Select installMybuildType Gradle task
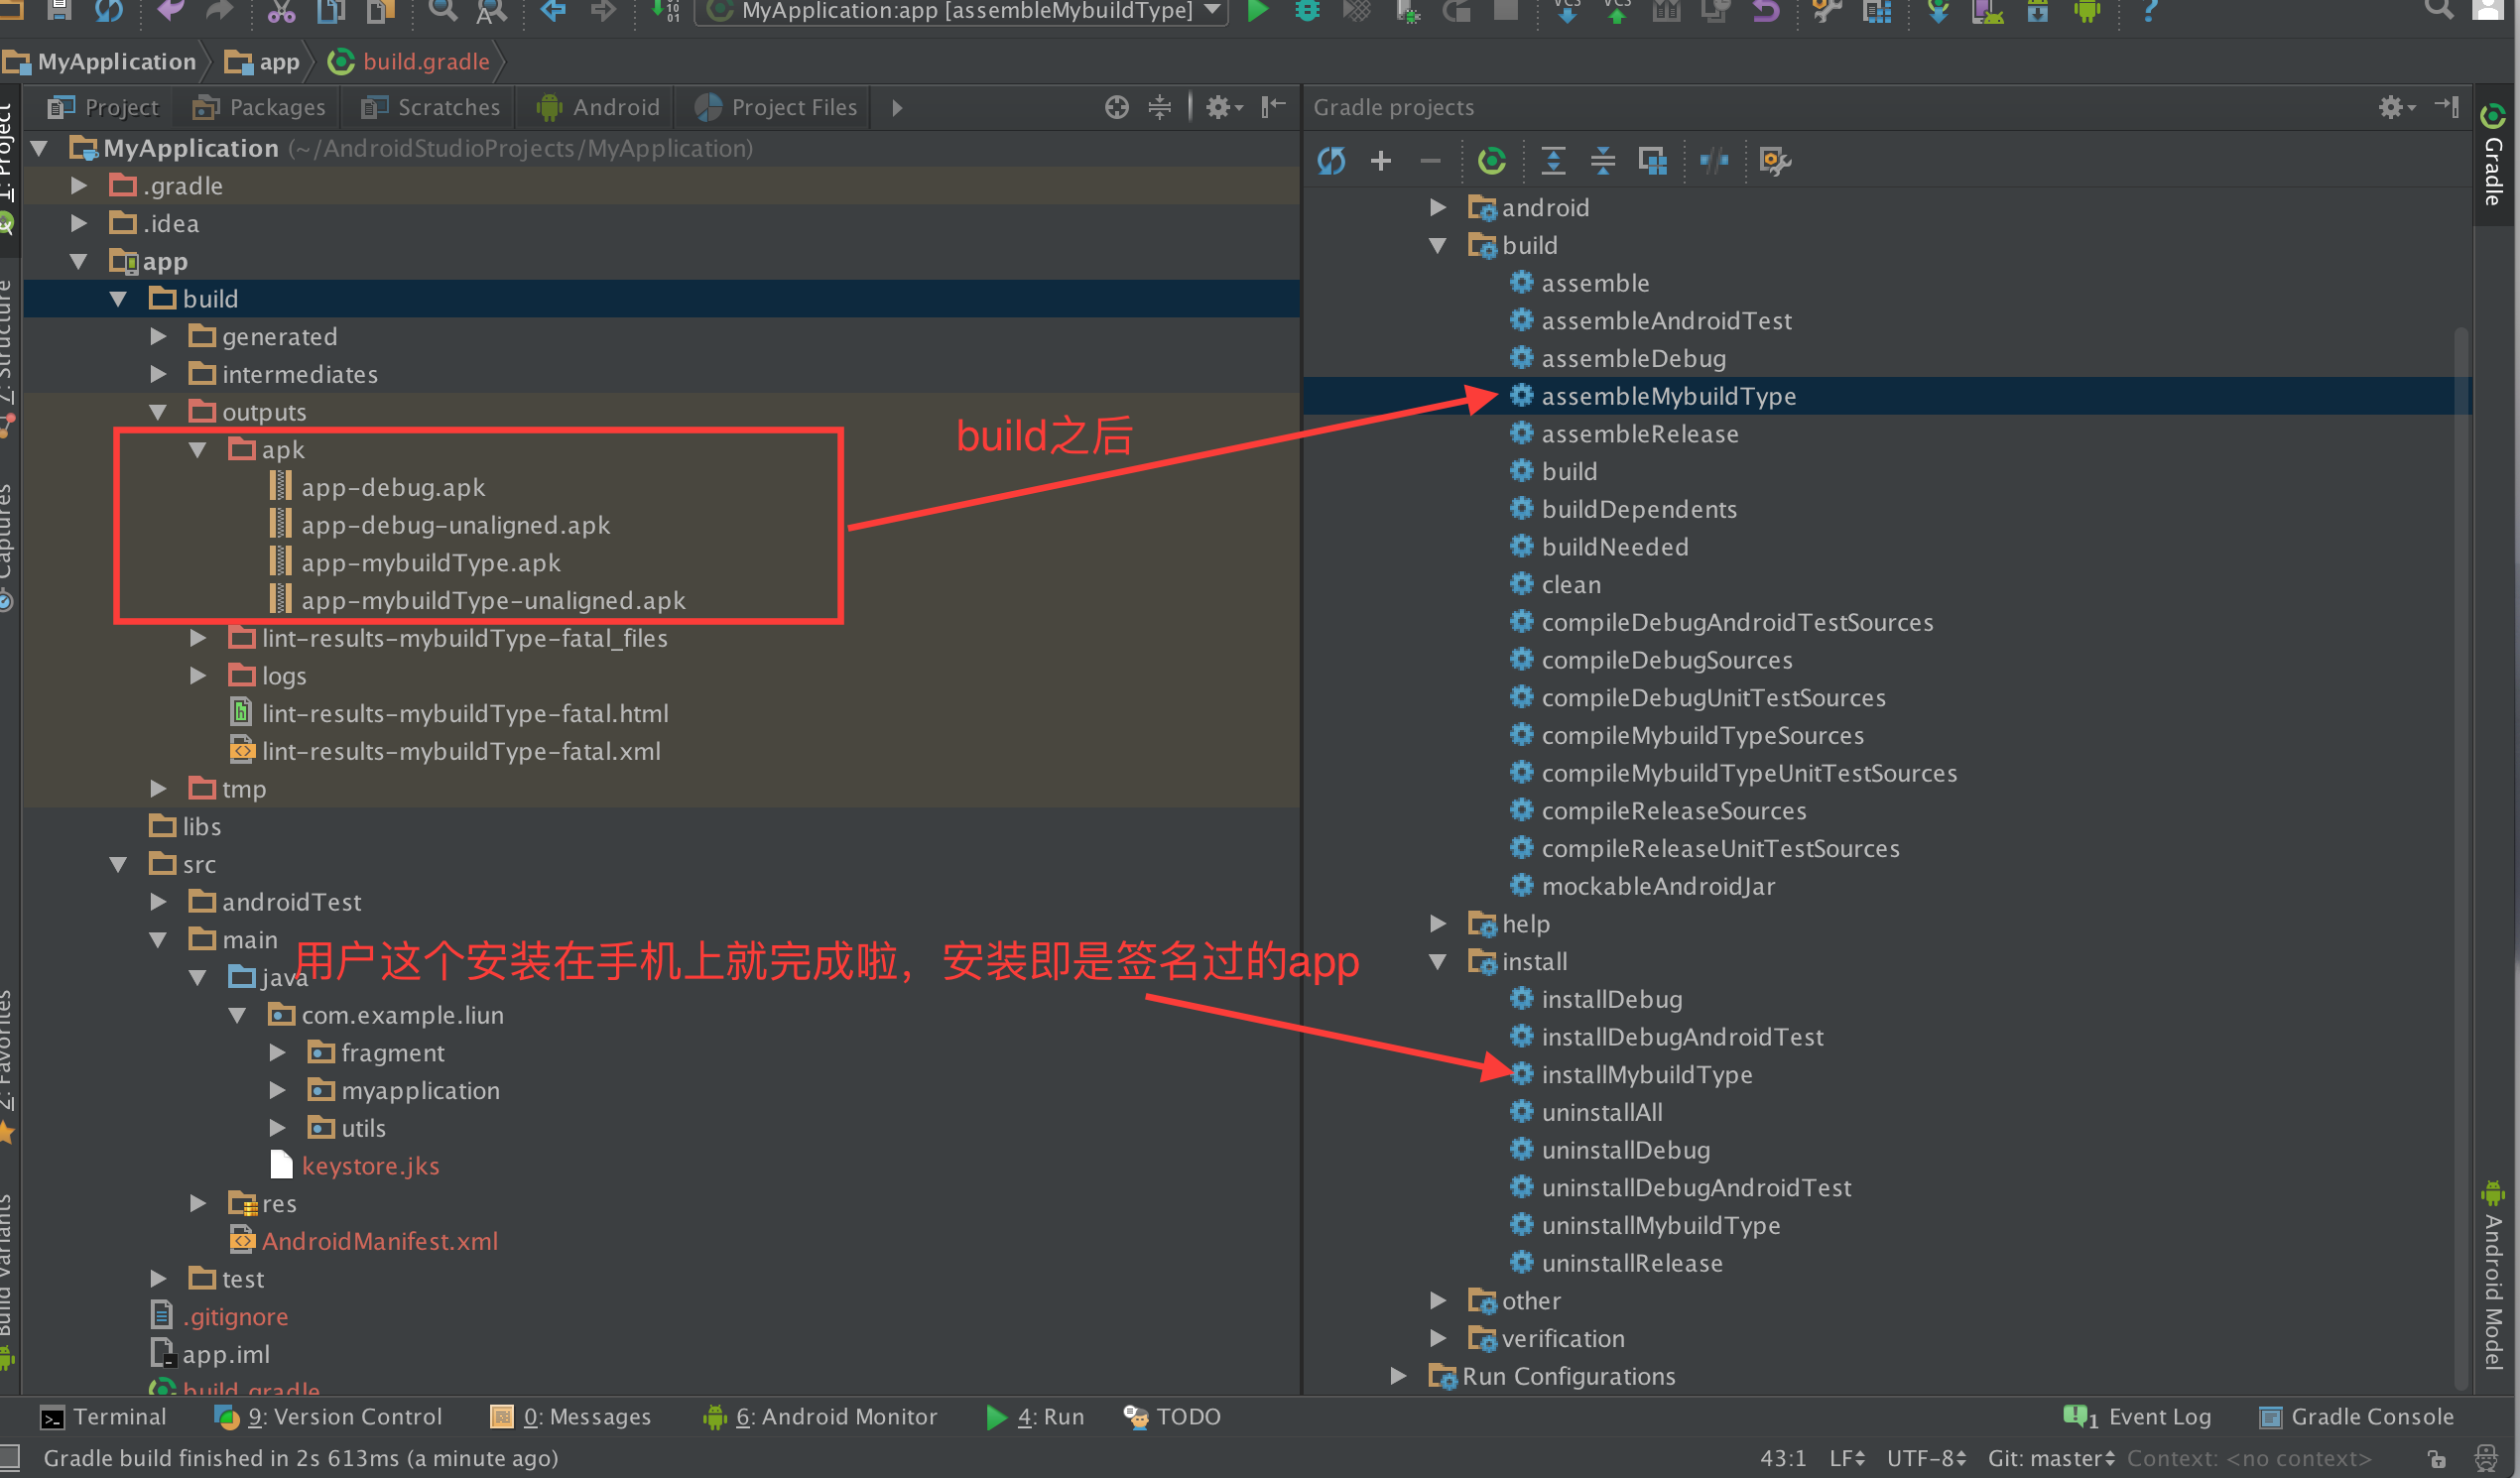Image resolution: width=2520 pixels, height=1478 pixels. click(x=1646, y=1074)
